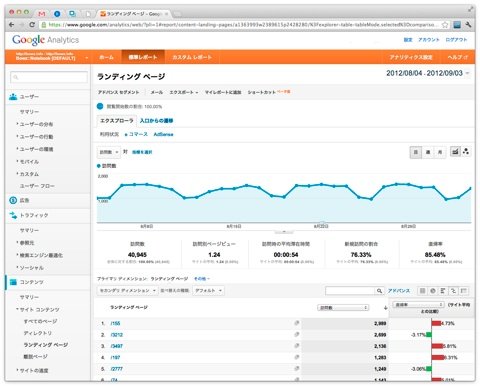
Task: Open the Gmail pinned browser tab
Action: (x=42, y=14)
